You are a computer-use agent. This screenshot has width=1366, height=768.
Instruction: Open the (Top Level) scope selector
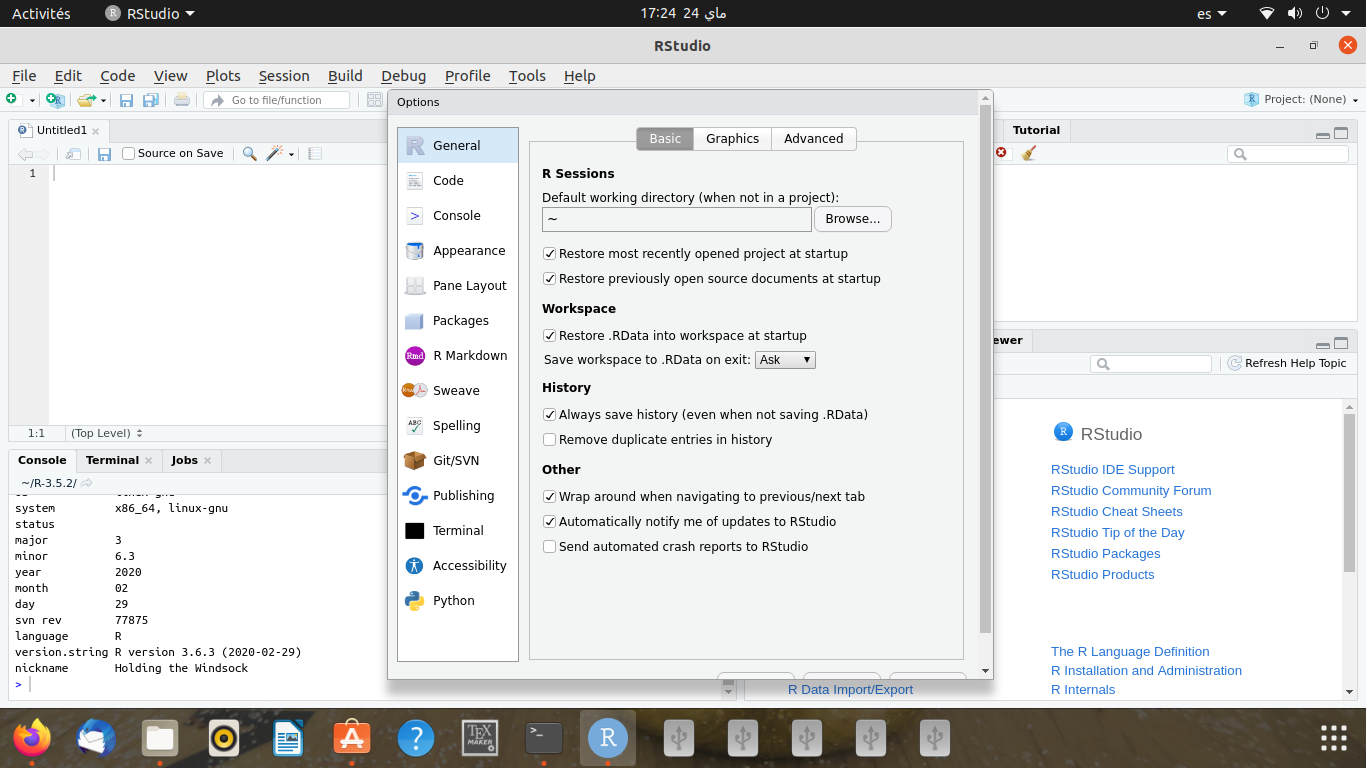tap(107, 433)
